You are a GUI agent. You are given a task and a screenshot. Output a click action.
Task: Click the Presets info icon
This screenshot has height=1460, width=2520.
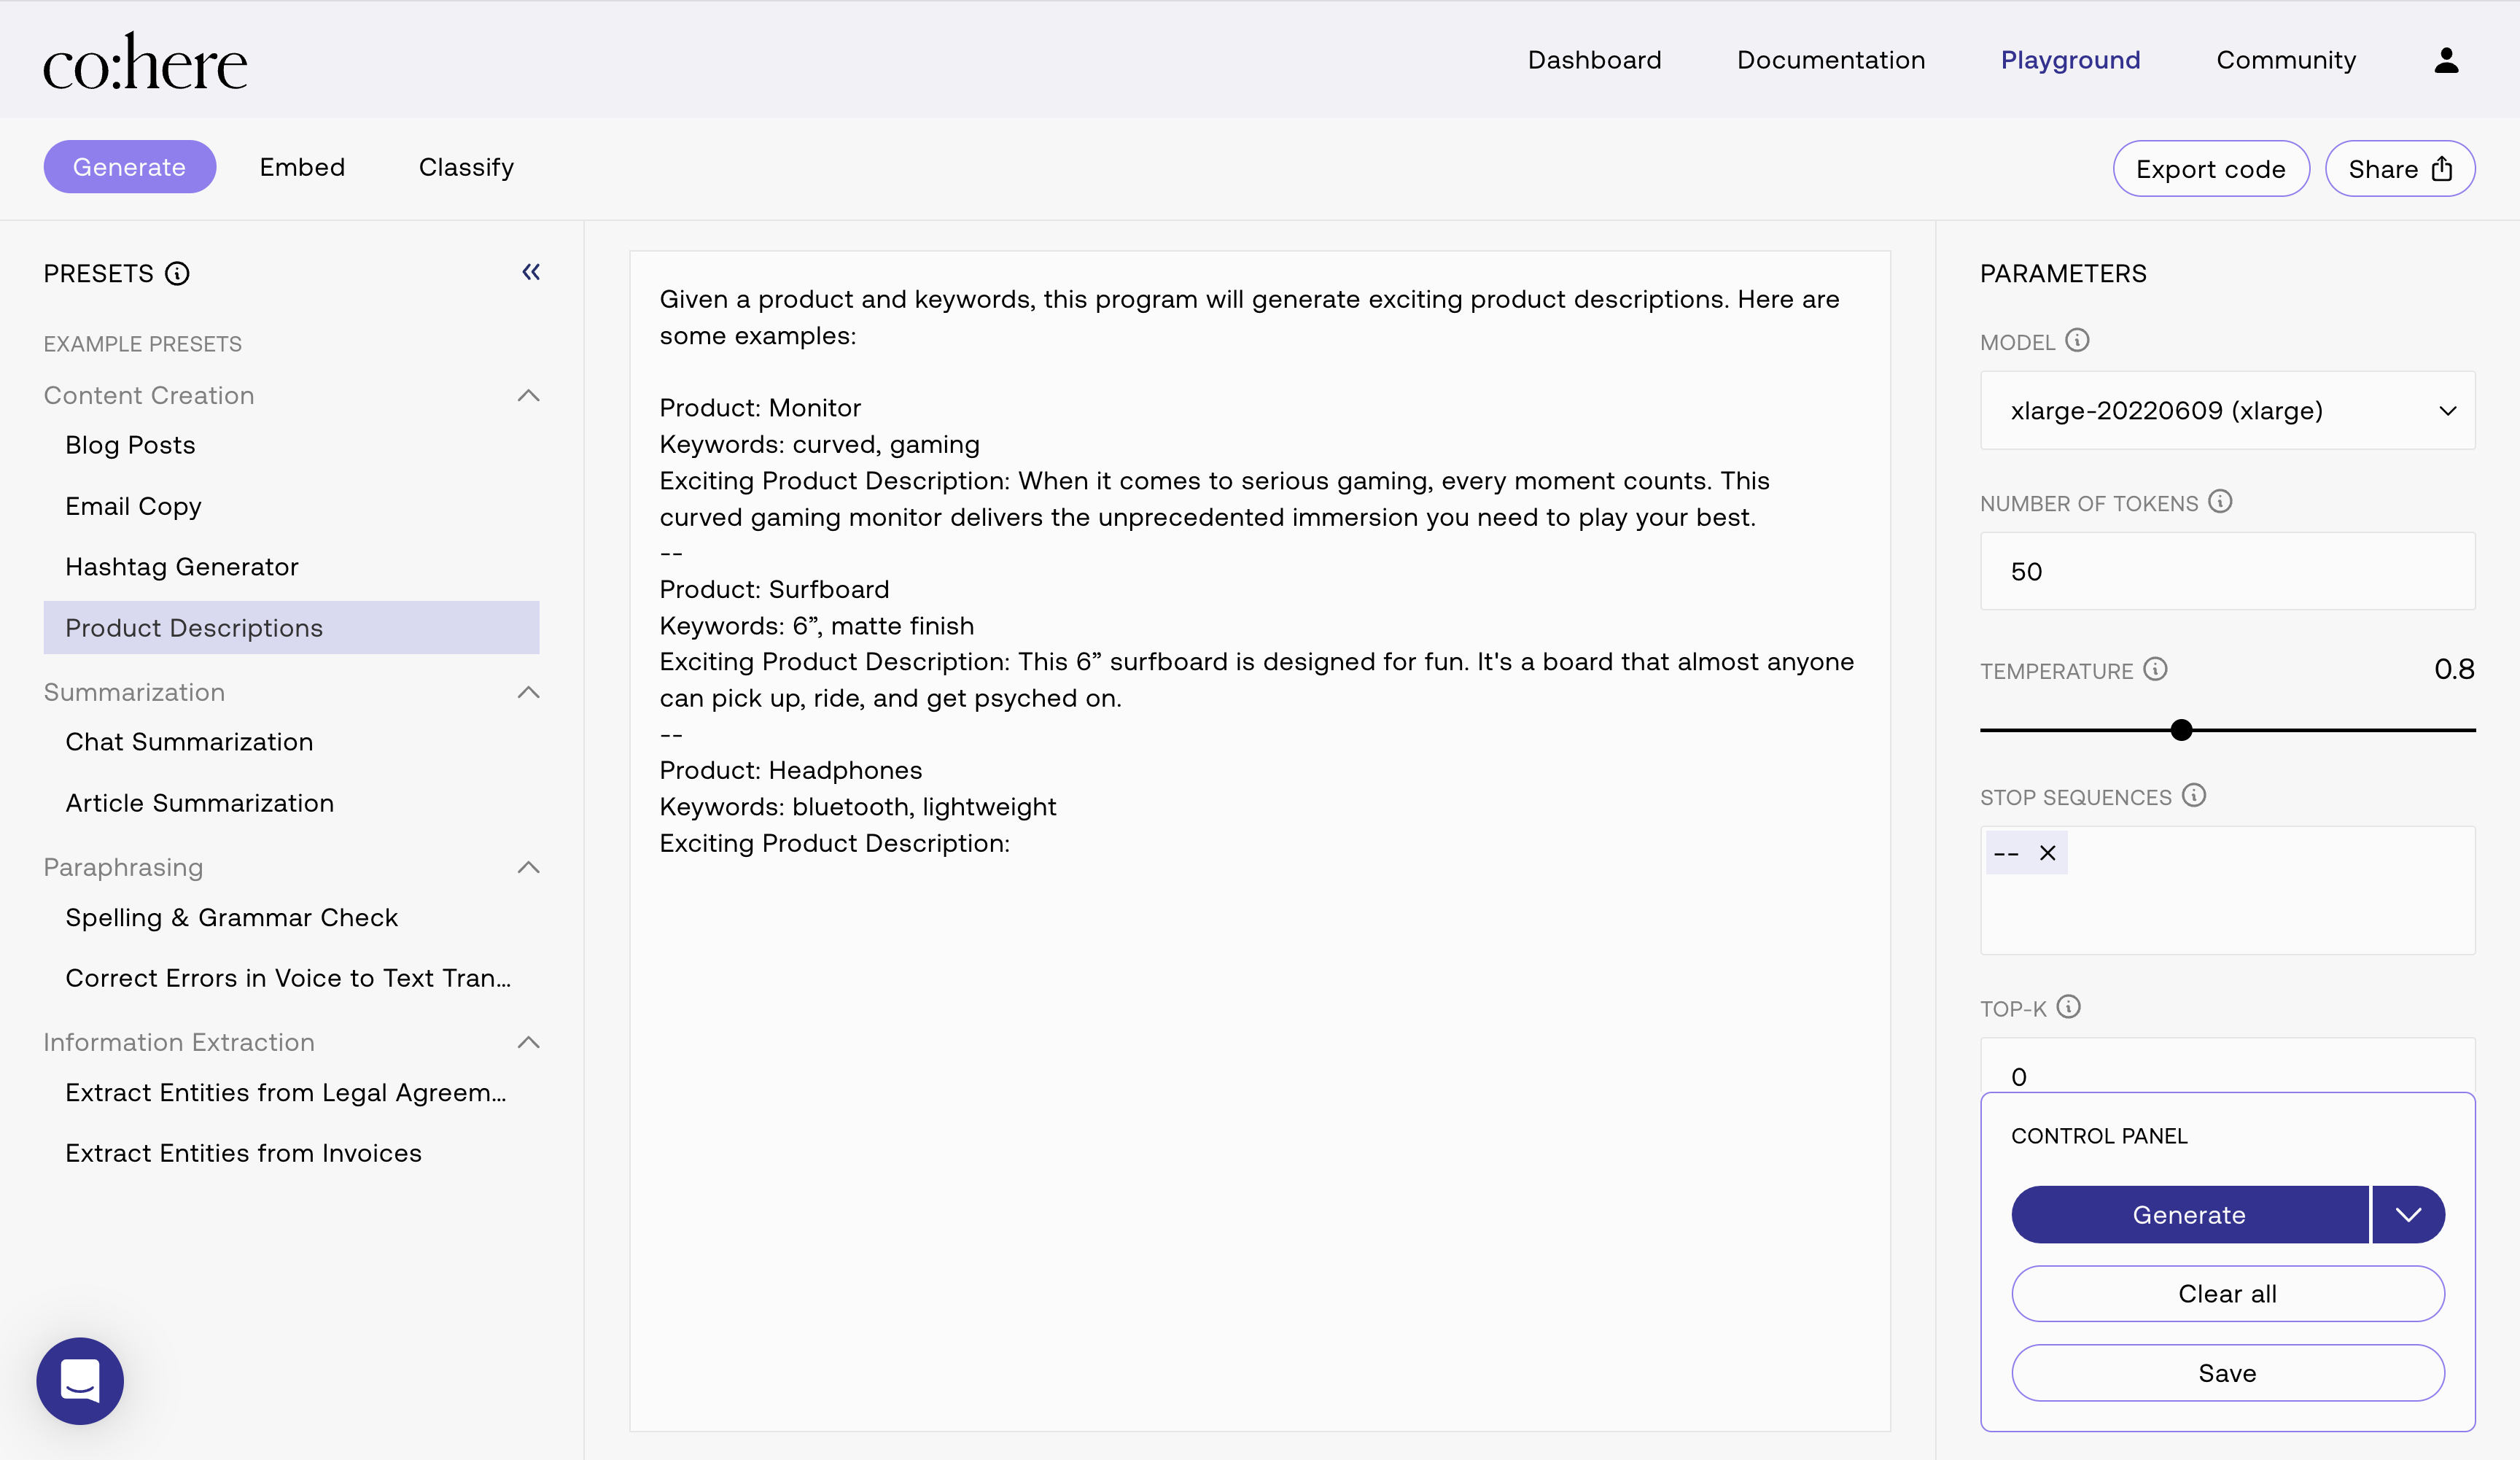point(177,274)
